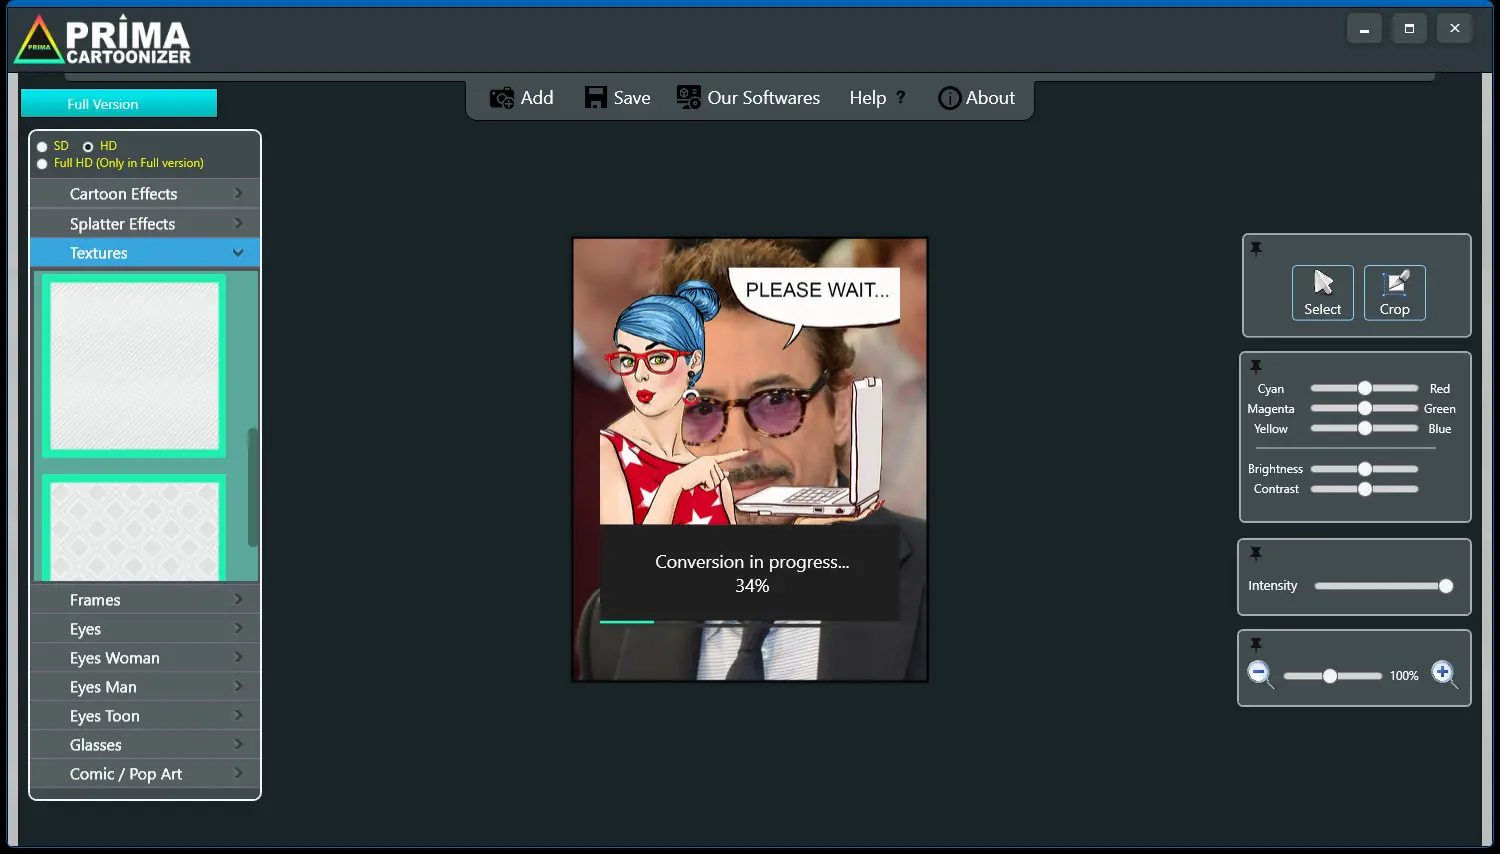
Task: Pin the Select and Crop tools panel
Action: point(1256,248)
